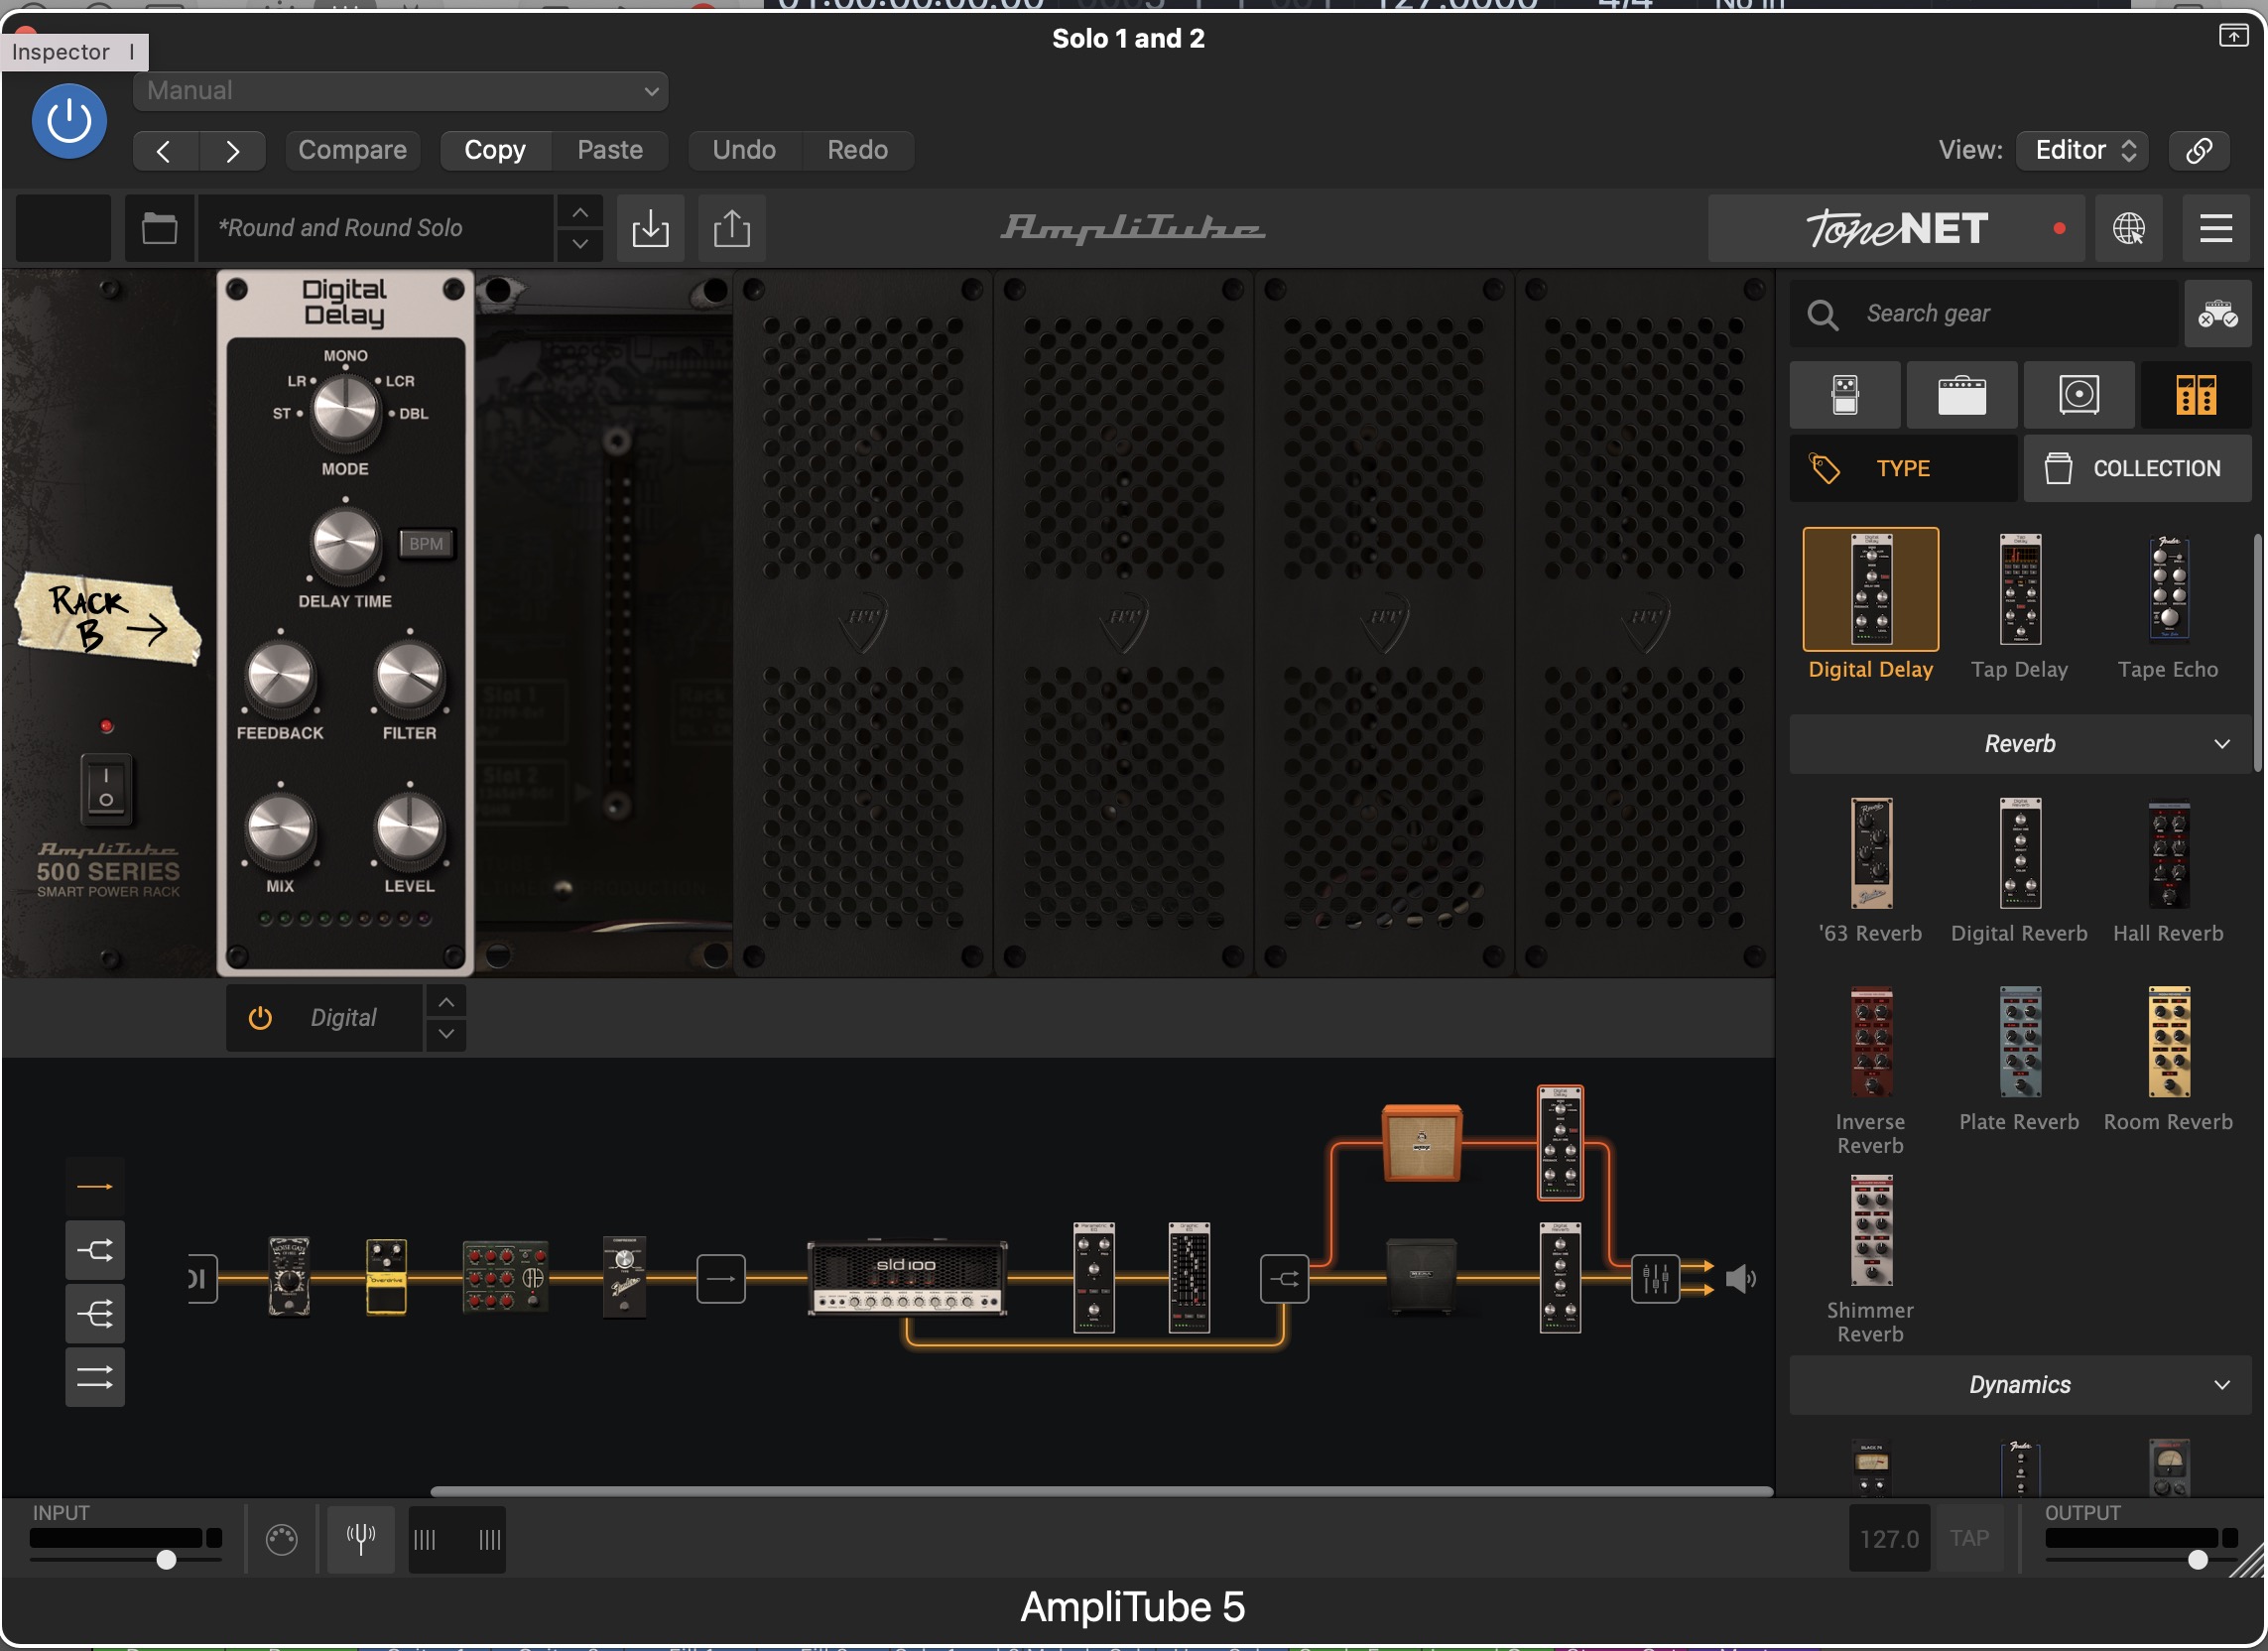Screen dimensions: 2268x1651
Task: Click the Digital rack preset down arrow
Action: pyautogui.click(x=446, y=1034)
